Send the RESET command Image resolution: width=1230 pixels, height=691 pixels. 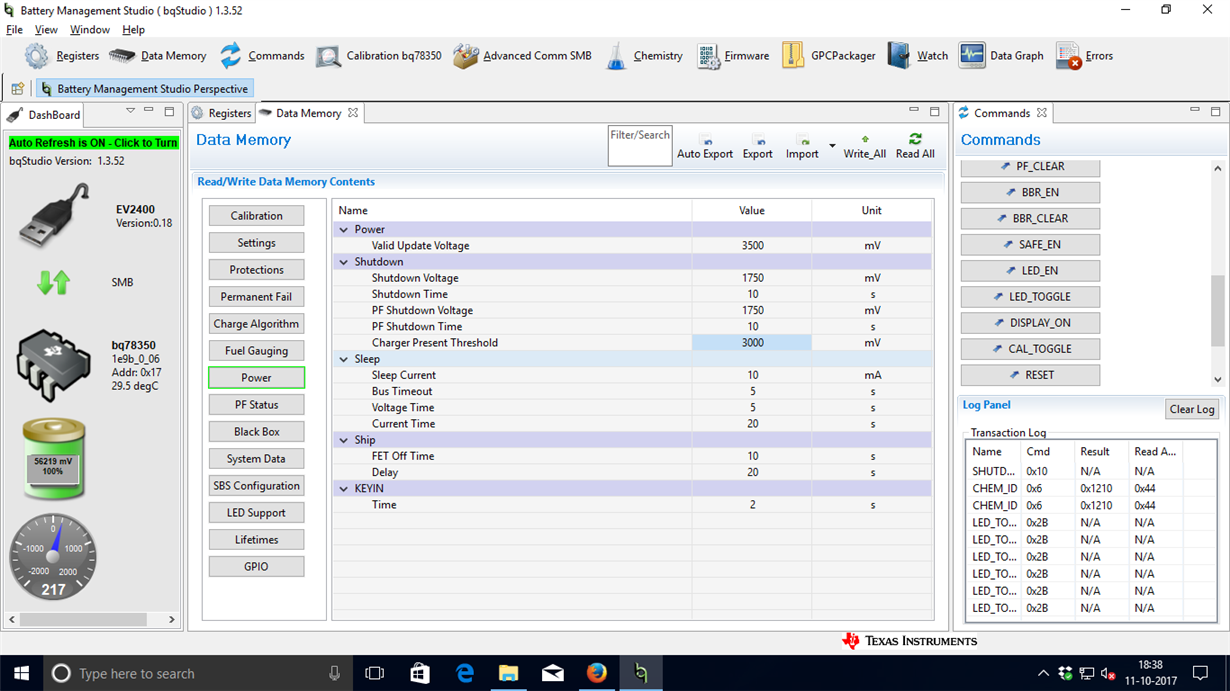pyautogui.click(x=1030, y=375)
